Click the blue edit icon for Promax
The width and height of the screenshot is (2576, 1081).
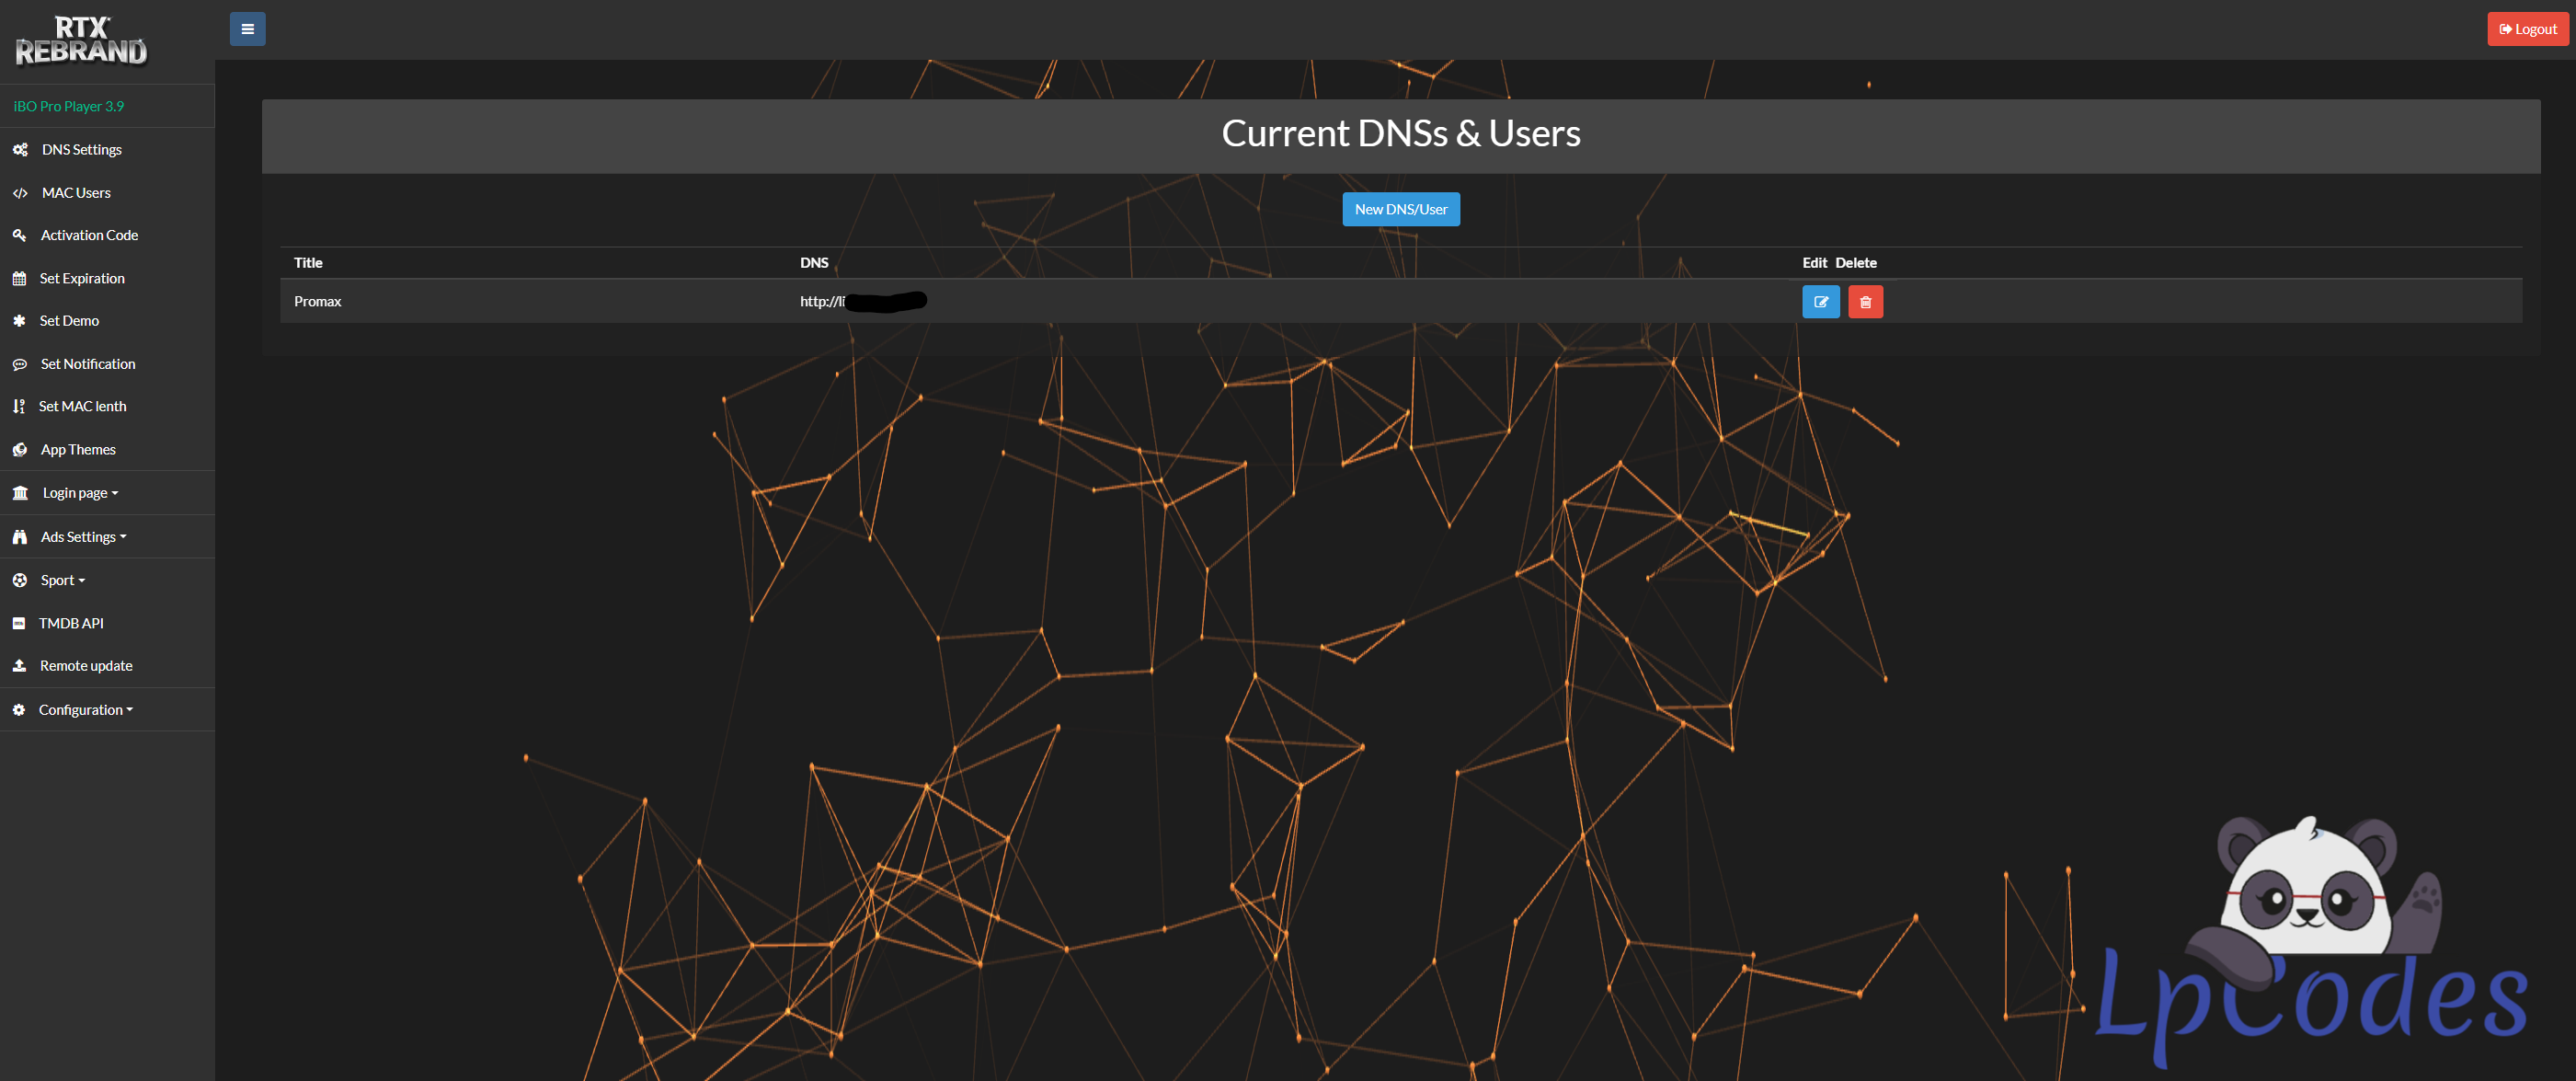click(1820, 302)
